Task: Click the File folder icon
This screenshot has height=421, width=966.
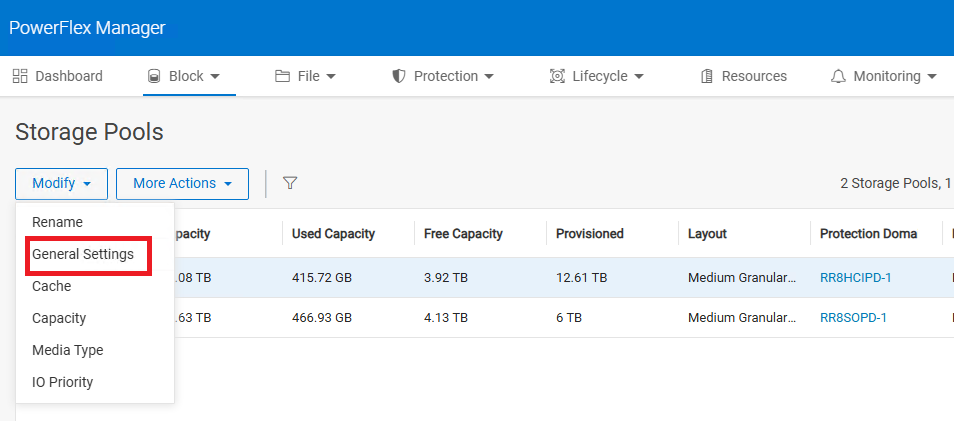Action: (282, 76)
